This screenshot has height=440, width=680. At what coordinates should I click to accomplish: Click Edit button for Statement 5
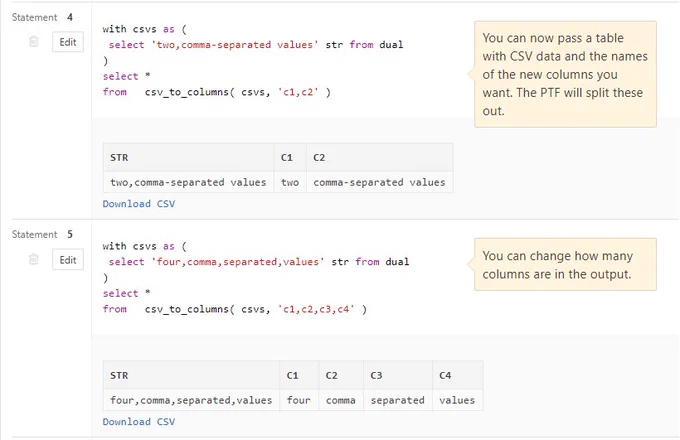click(x=68, y=260)
